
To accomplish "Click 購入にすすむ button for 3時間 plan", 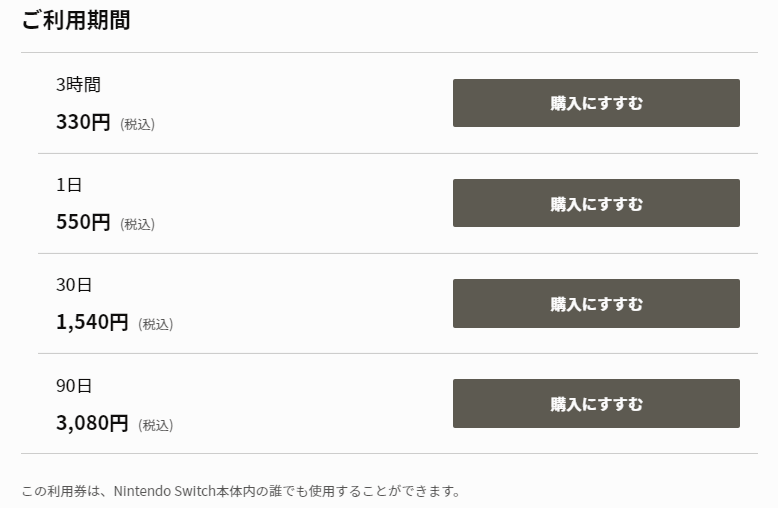I will [596, 103].
